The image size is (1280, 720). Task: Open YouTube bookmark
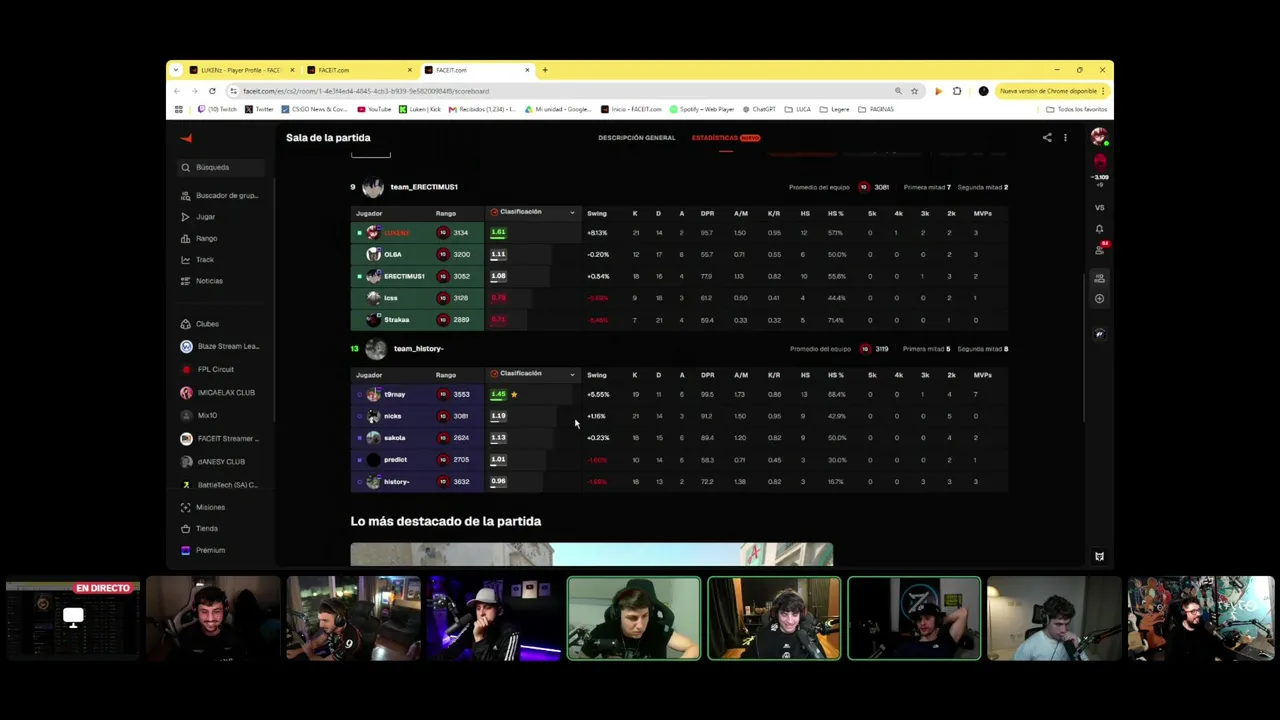(x=374, y=109)
